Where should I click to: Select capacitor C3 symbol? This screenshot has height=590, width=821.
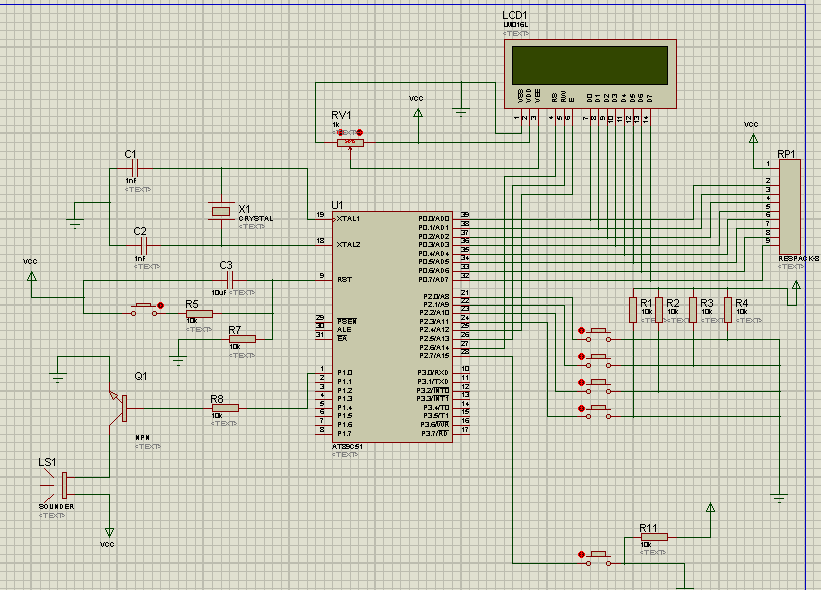pos(230,280)
